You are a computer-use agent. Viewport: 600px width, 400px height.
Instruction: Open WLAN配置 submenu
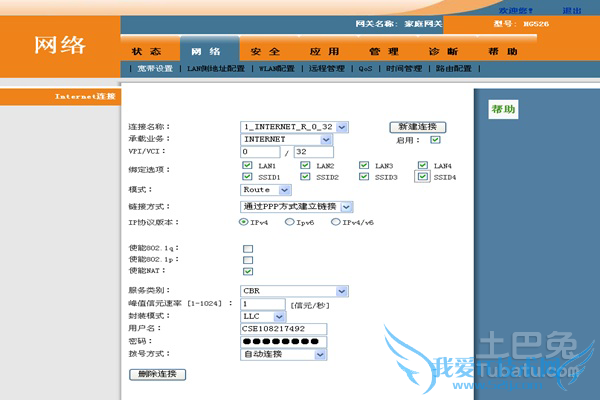click(277, 69)
